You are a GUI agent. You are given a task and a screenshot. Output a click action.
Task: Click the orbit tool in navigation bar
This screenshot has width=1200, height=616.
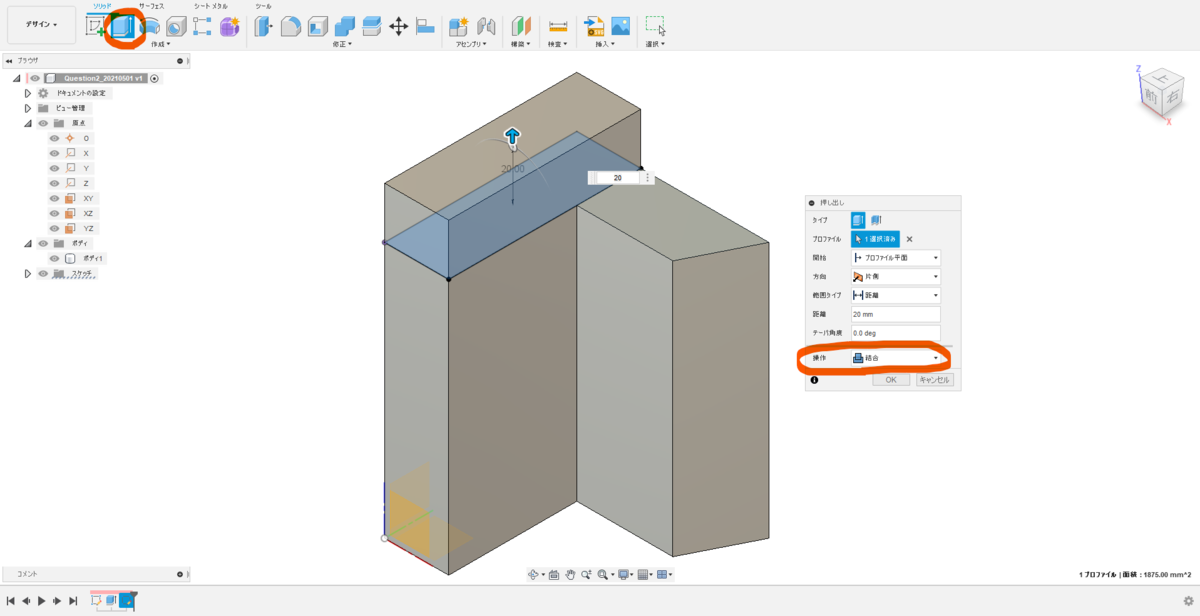[x=534, y=574]
